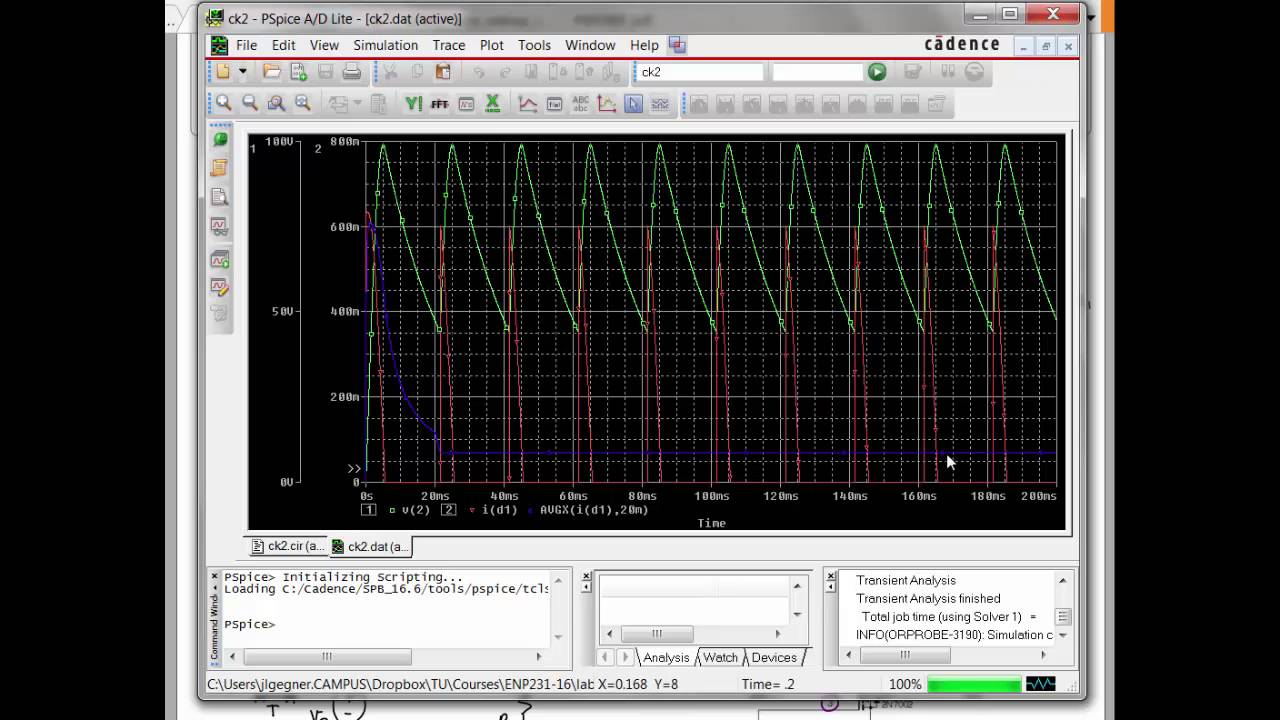Select the Zoom In tool
The height and width of the screenshot is (720, 1280).
(x=224, y=103)
